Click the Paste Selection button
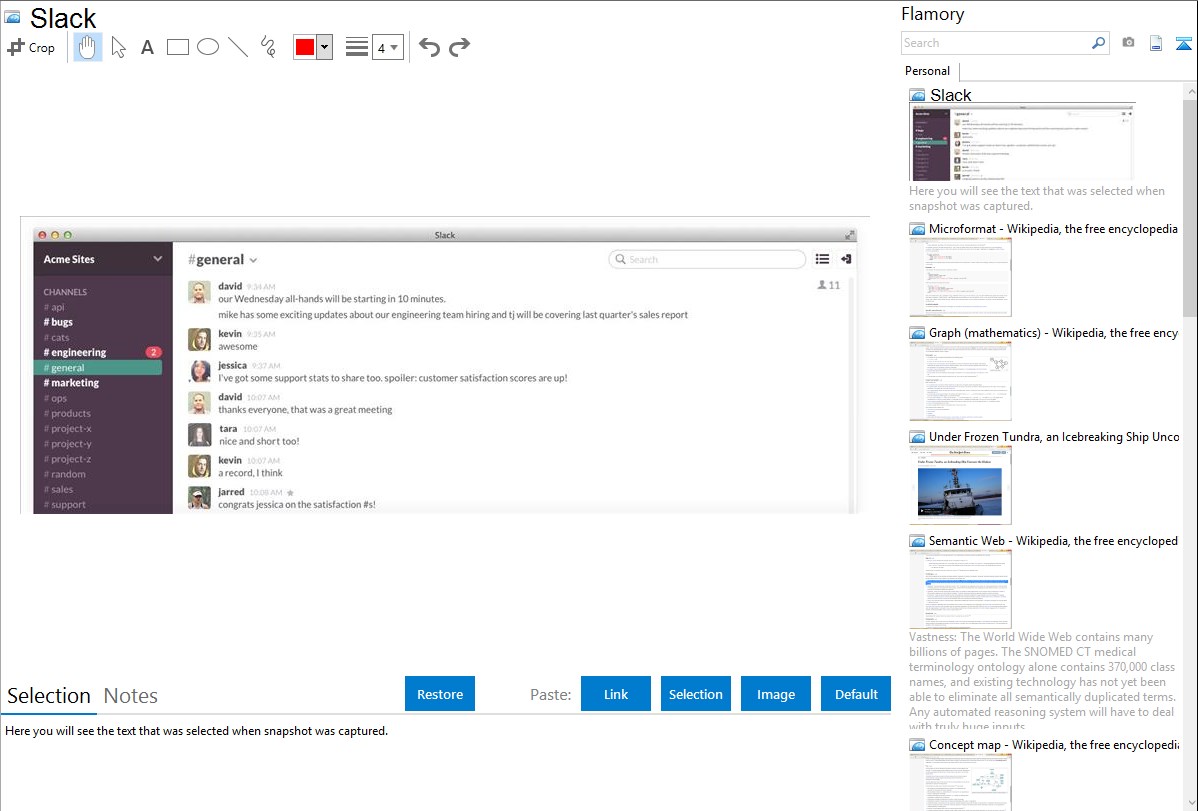This screenshot has height=811, width=1198. [x=695, y=694]
